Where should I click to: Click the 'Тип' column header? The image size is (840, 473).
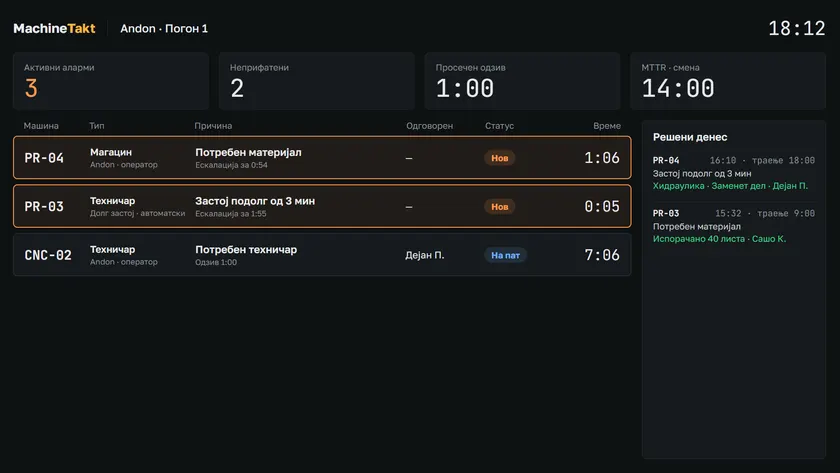point(96,126)
